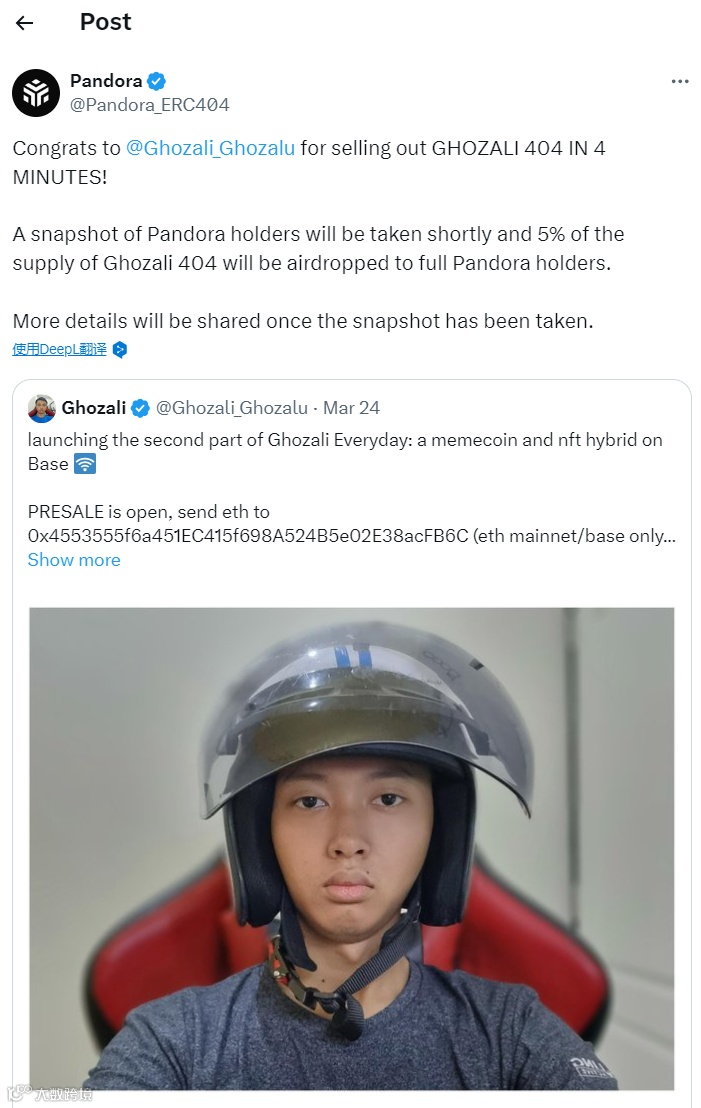701x1108 pixels.
Task: Translate post with the DeepL link
Action: point(59,349)
